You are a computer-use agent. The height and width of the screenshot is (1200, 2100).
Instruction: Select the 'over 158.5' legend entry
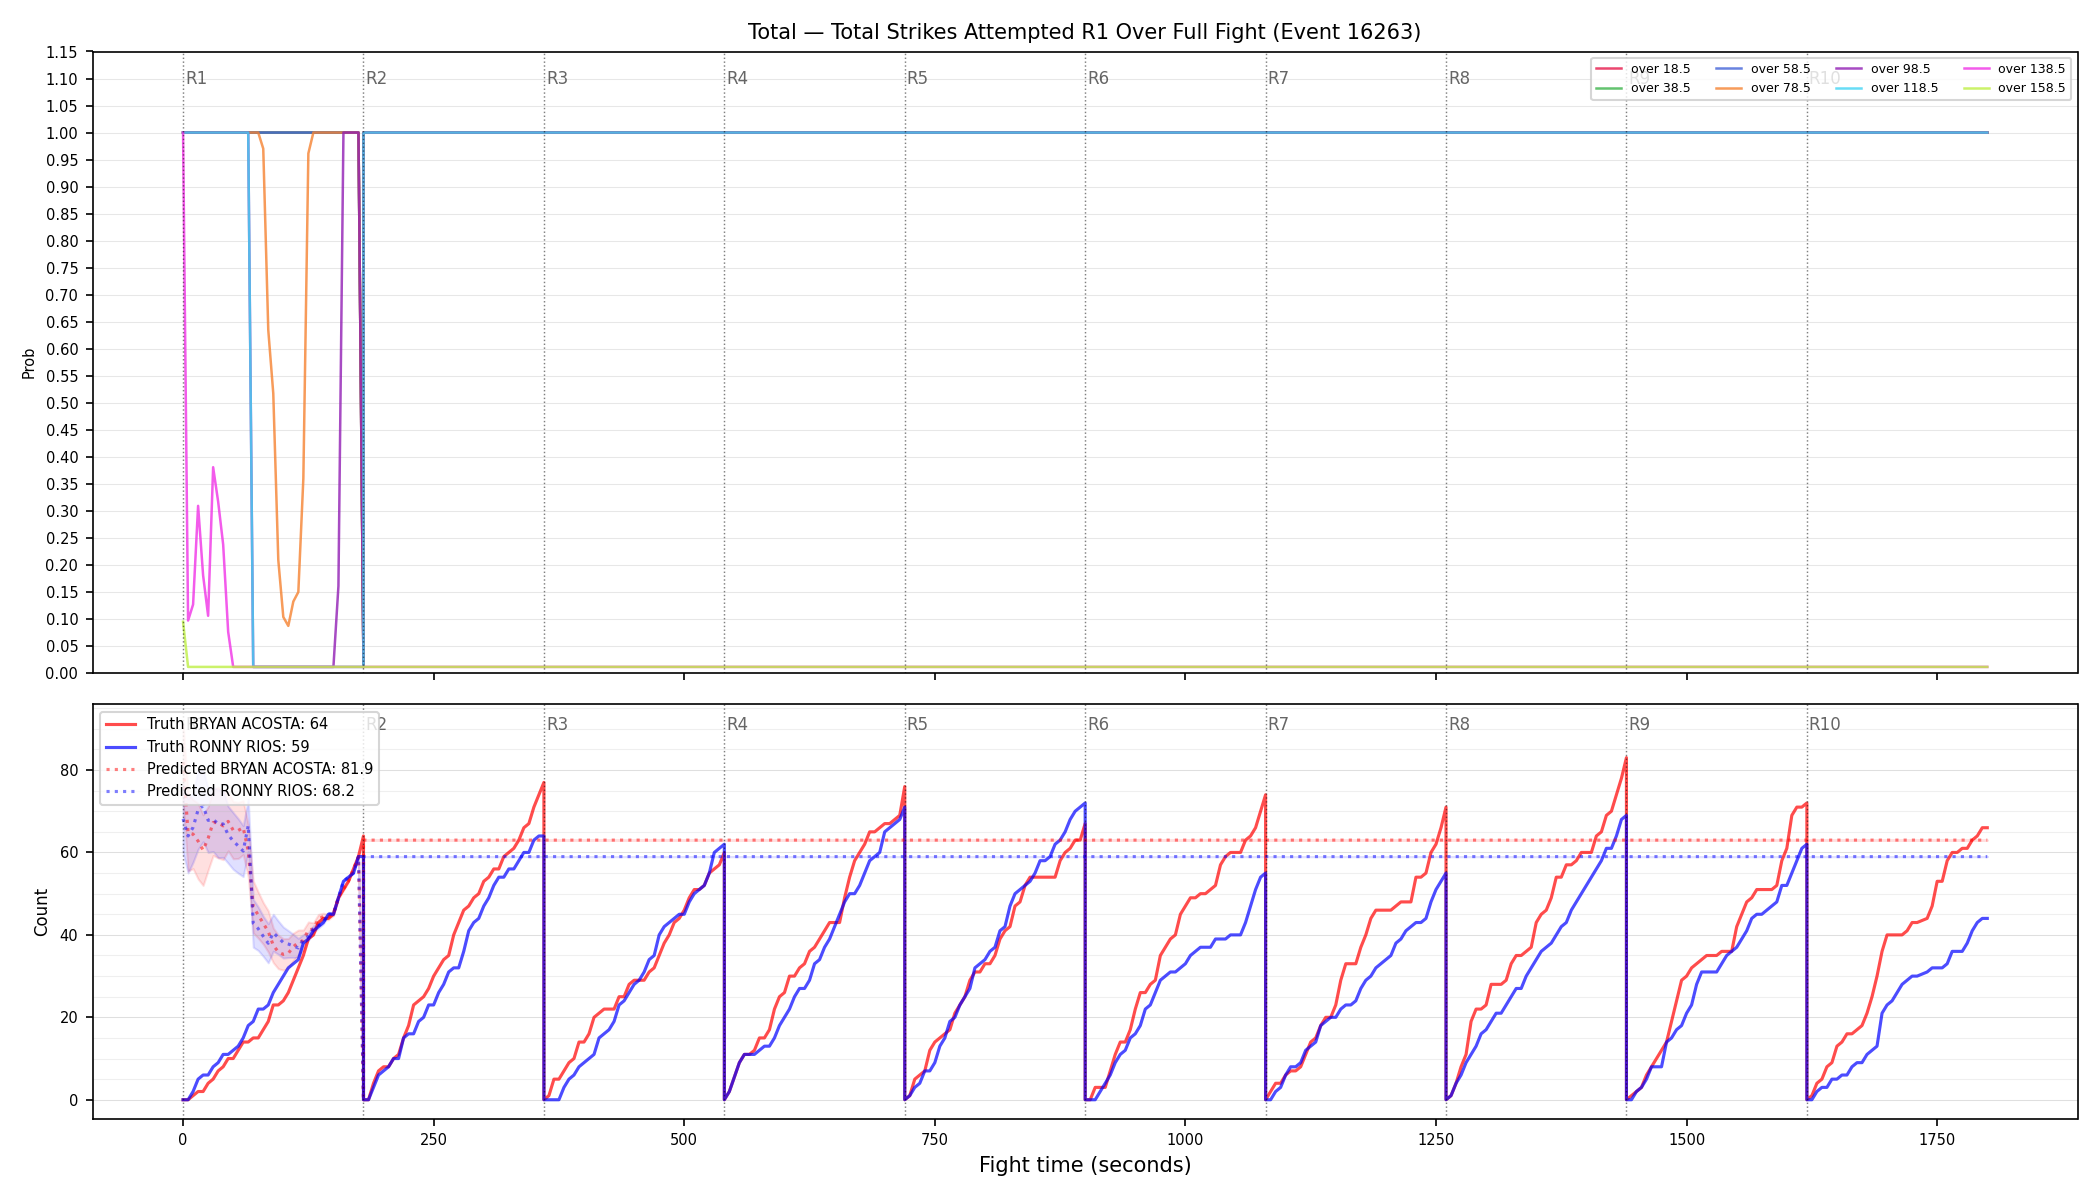[x=2014, y=88]
